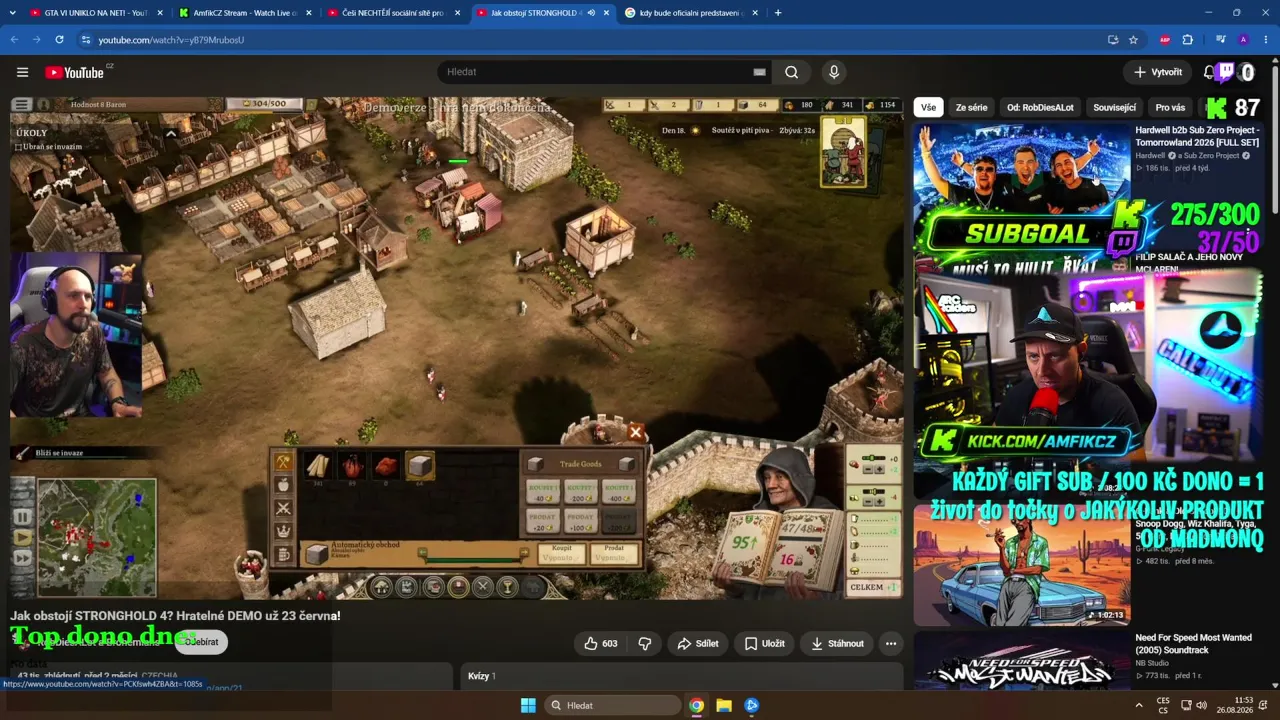Select the Související filter chip
Screen dimensions: 1280x720
point(1114,107)
